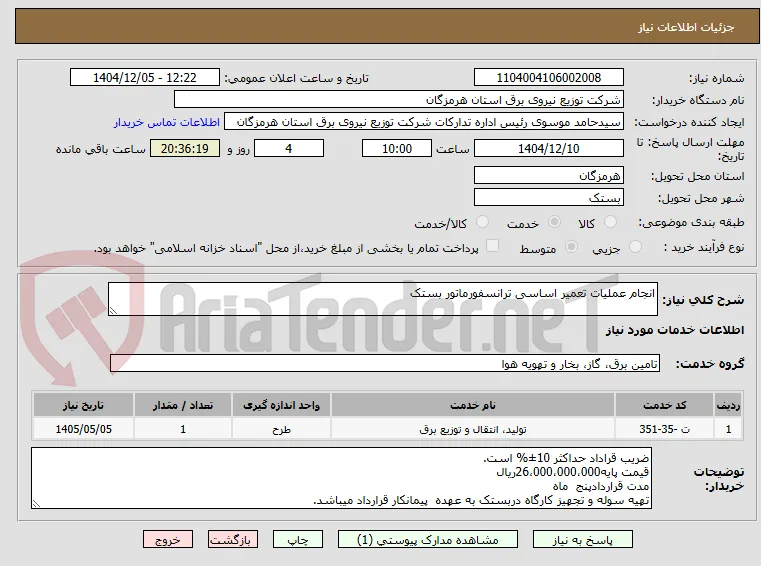This screenshot has height=566, width=761.
Task: Select the کالا/خدمت radio button
Action: pyautogui.click(x=482, y=222)
